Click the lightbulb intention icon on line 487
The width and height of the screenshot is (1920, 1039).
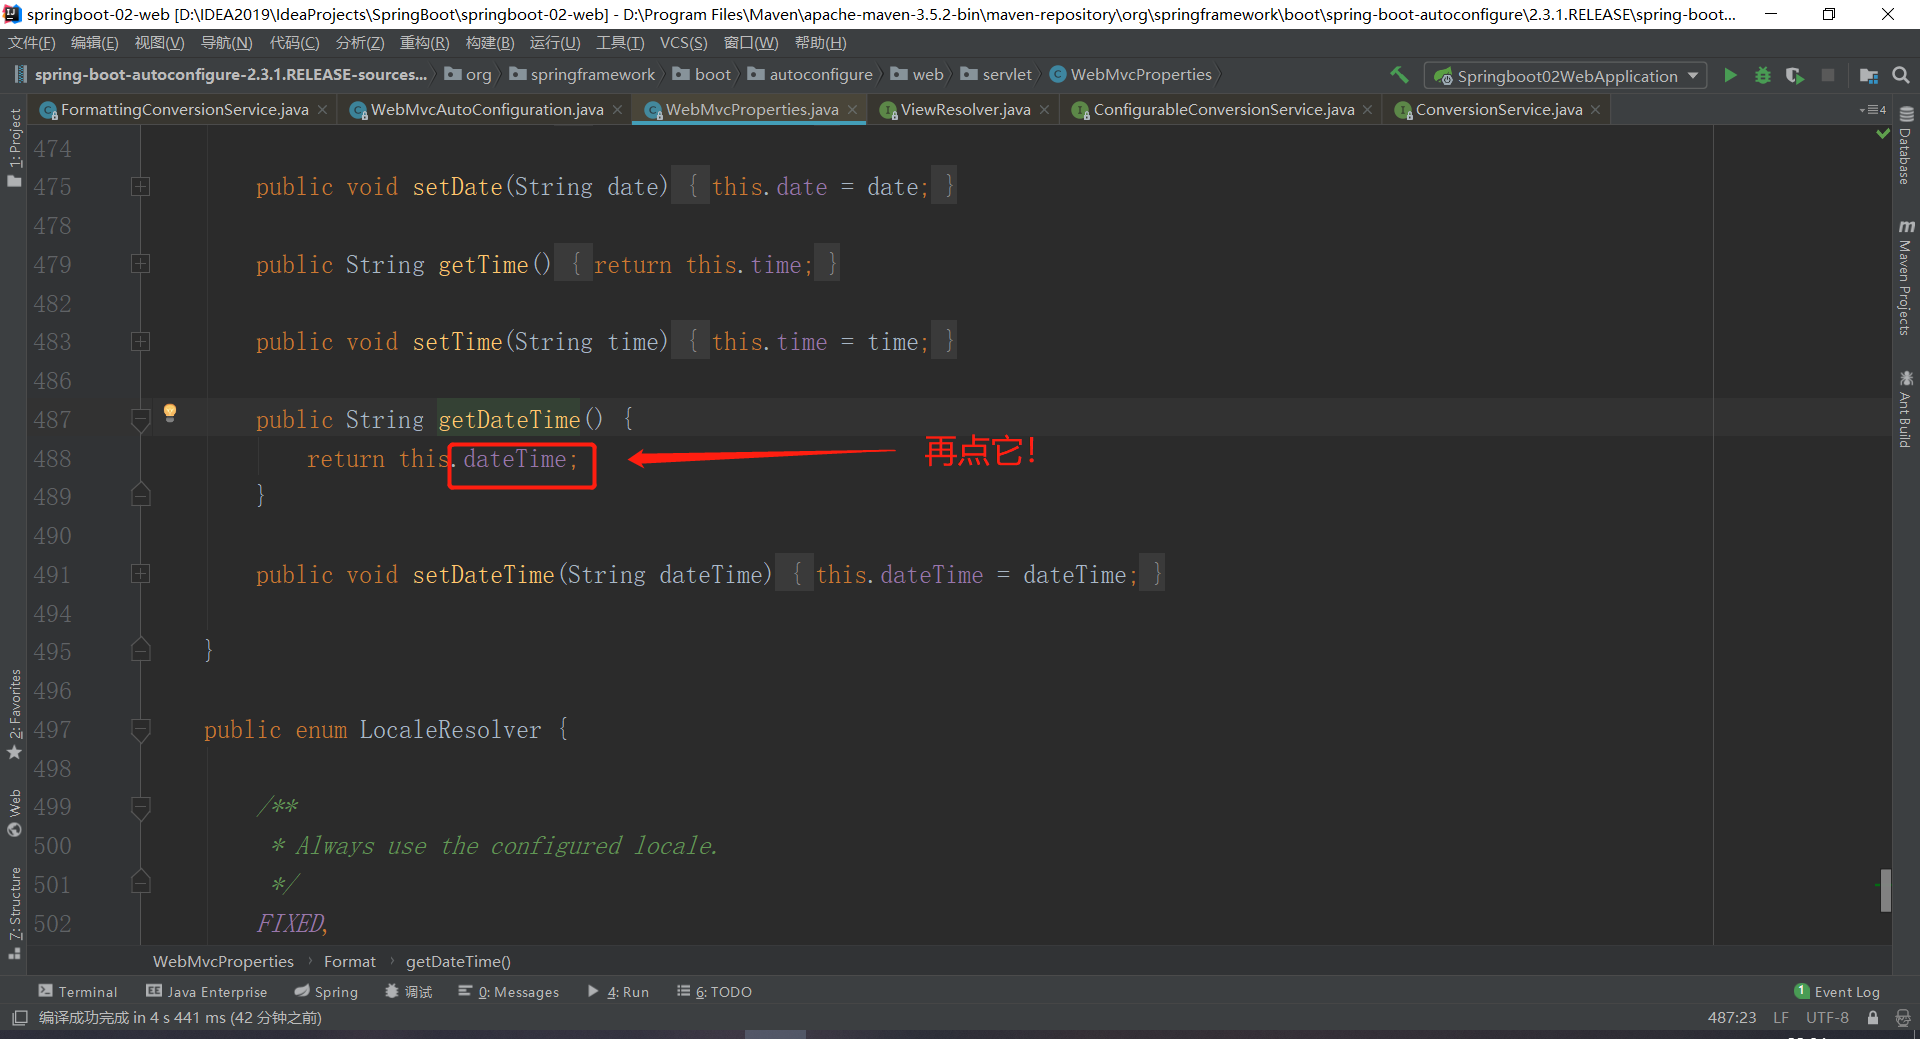170,412
